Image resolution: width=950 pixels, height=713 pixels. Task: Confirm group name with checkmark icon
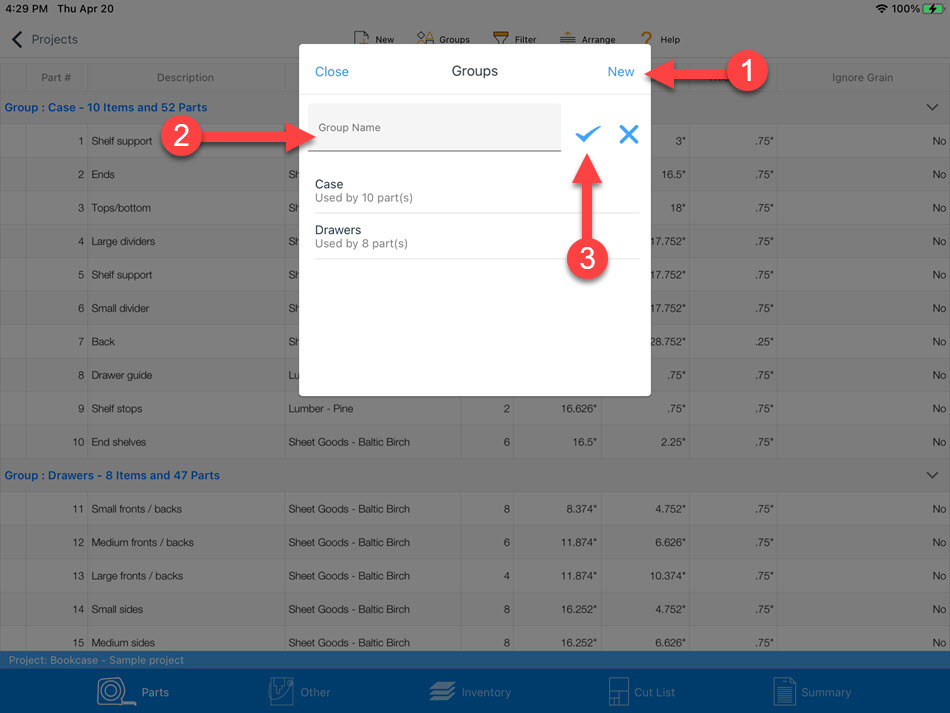pyautogui.click(x=588, y=133)
